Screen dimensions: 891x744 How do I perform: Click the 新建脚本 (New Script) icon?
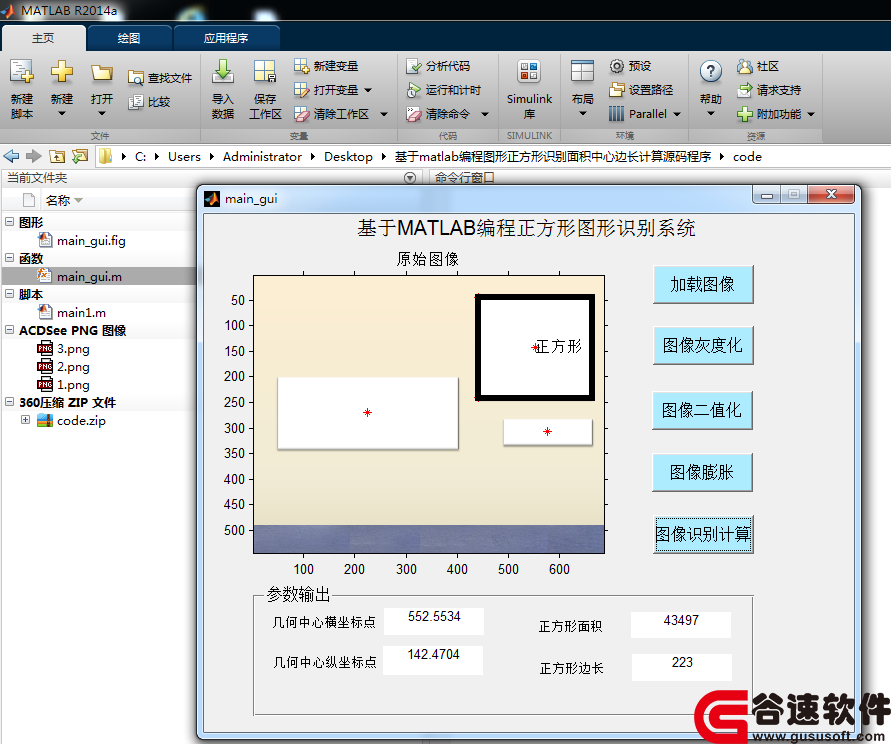click(22, 73)
